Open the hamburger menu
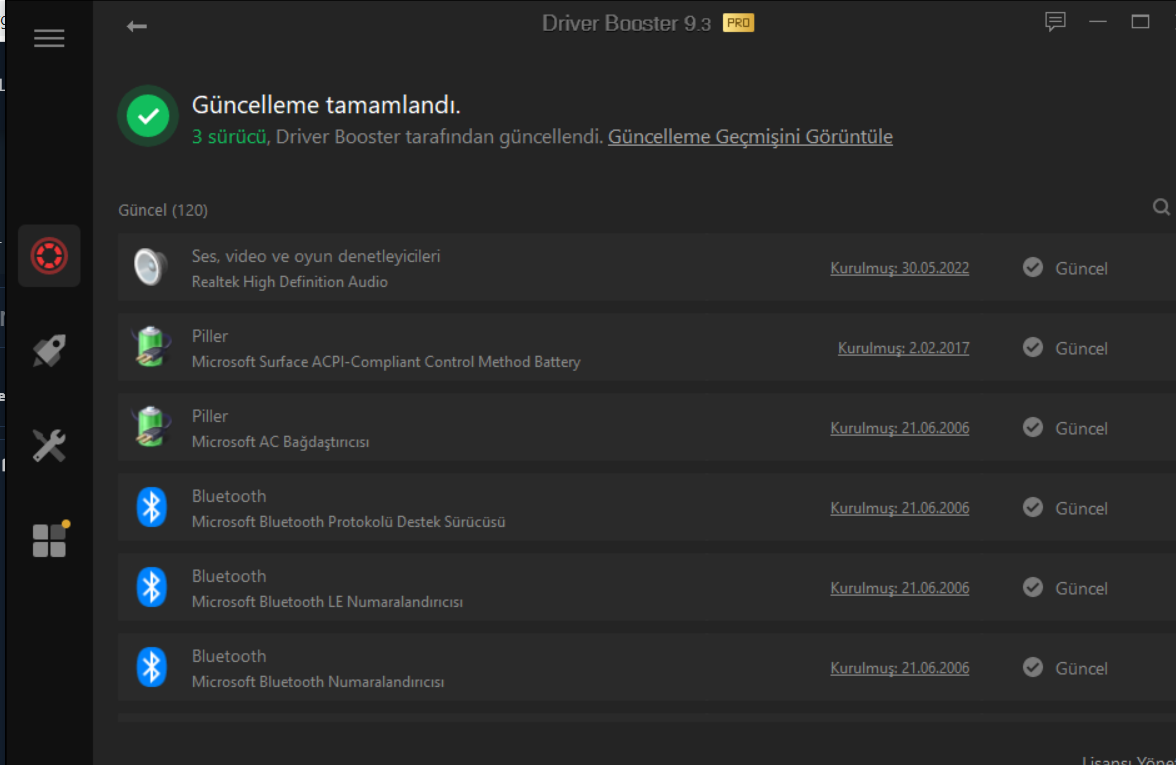 pos(49,38)
